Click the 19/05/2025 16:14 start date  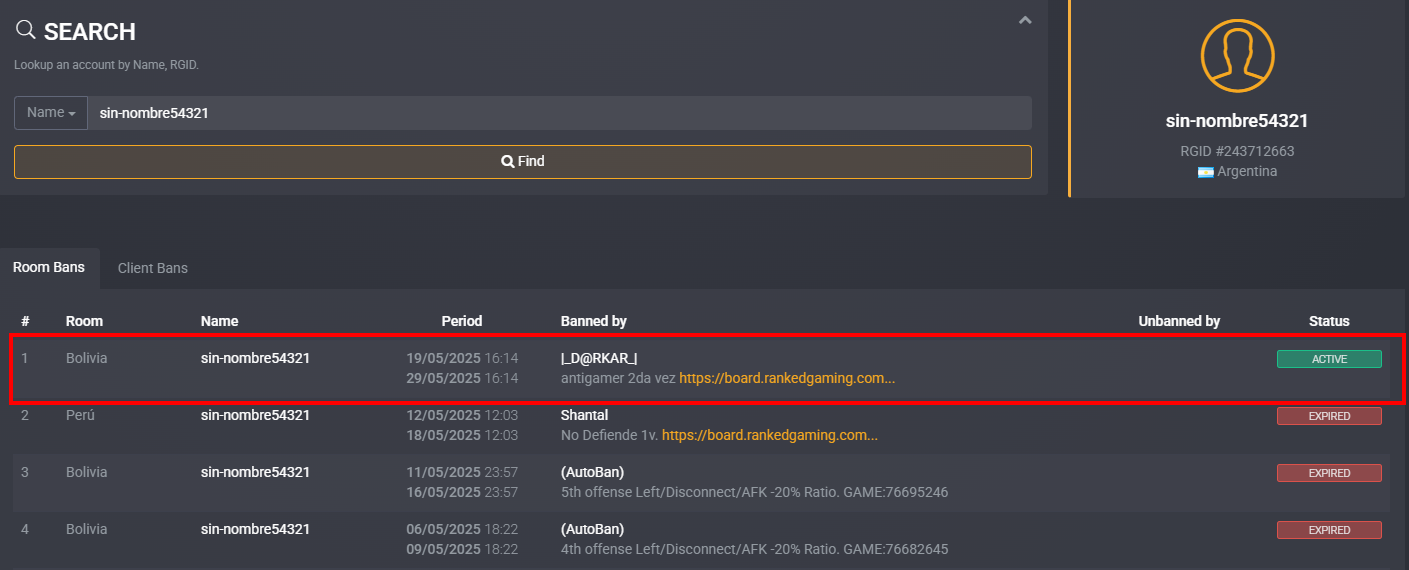[x=462, y=358]
